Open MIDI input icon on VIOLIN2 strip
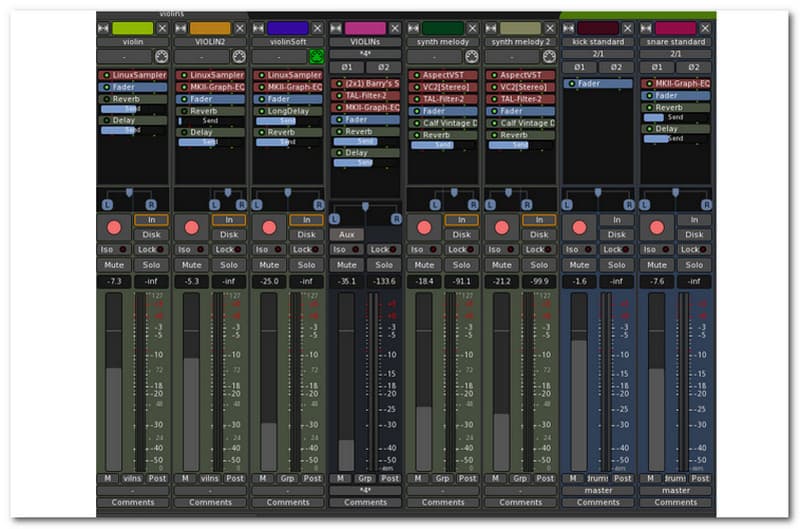The image size is (800, 529). (239, 57)
